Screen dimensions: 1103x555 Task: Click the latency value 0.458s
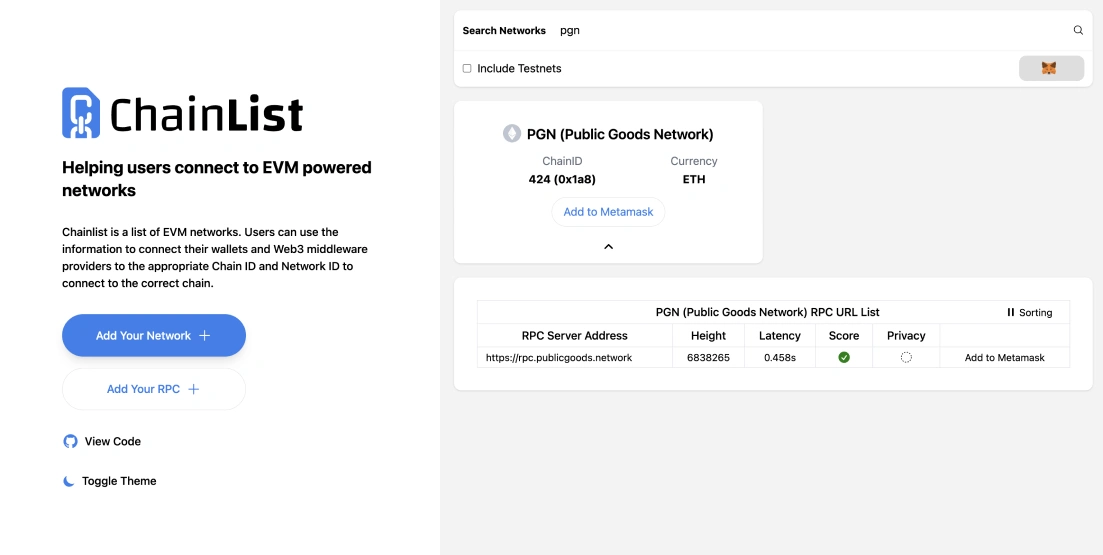[x=779, y=357]
